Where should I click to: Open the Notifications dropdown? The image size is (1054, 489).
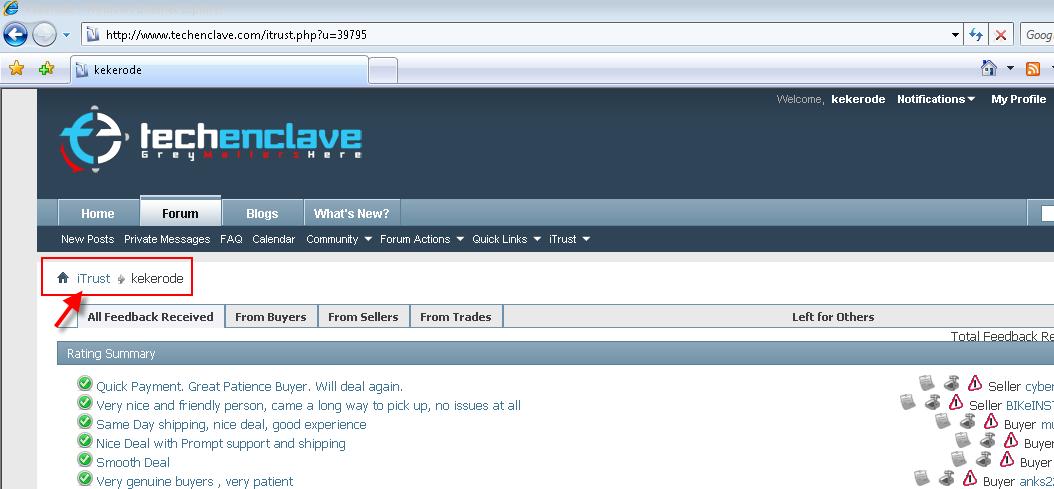coord(936,99)
